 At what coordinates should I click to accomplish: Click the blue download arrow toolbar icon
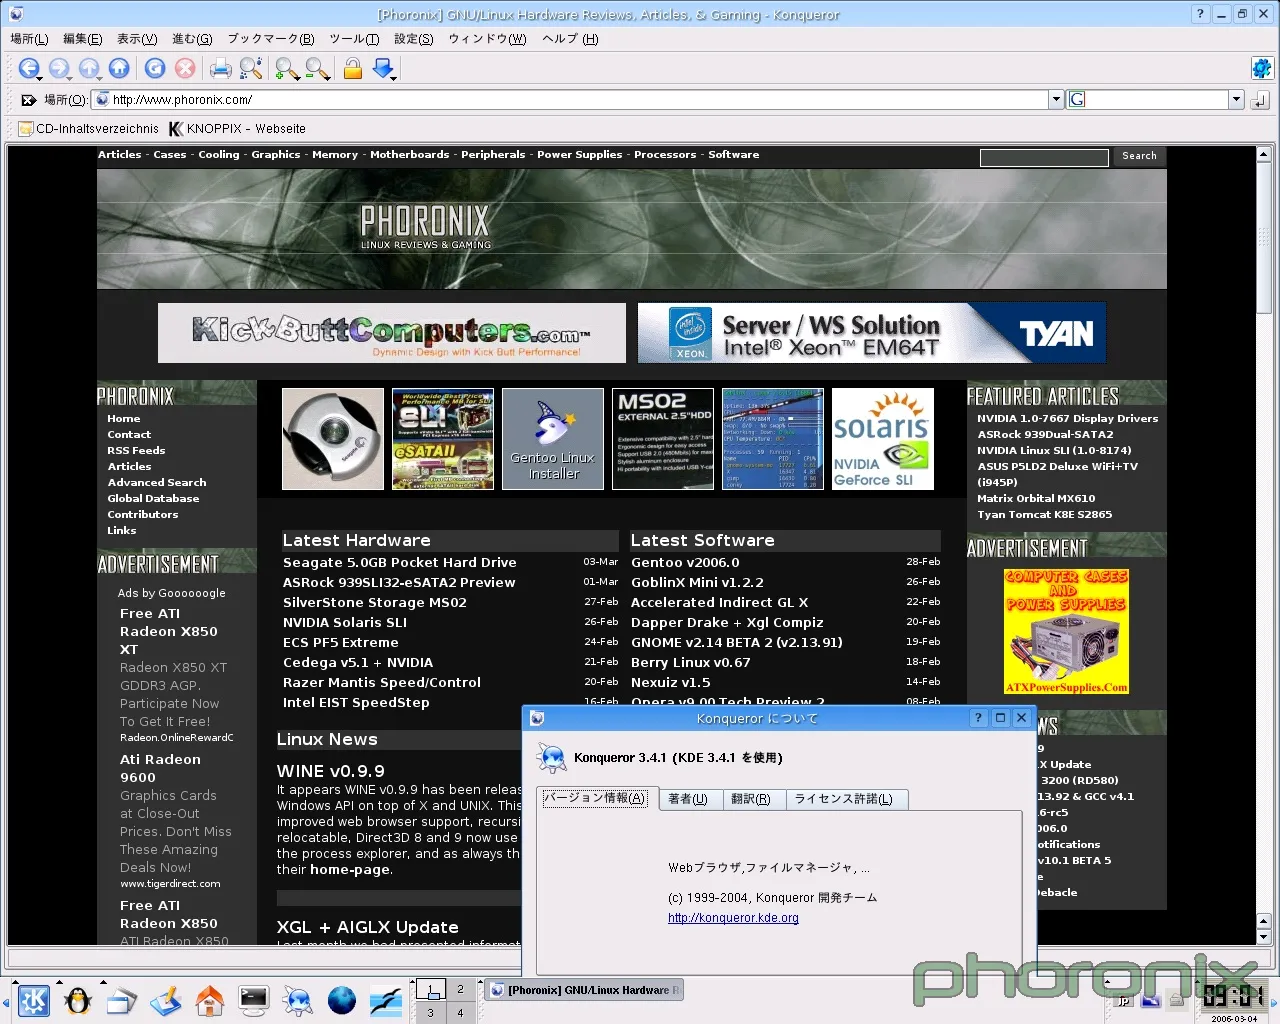point(382,67)
